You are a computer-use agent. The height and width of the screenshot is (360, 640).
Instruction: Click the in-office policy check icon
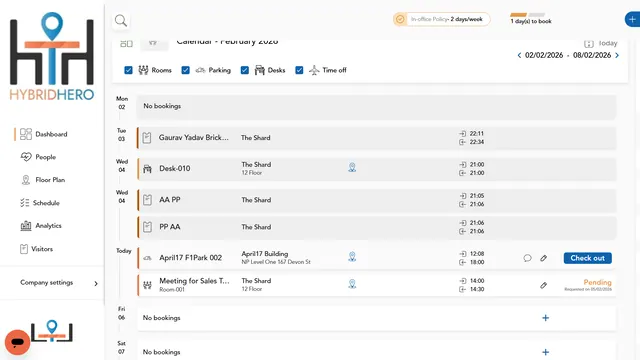point(400,19)
